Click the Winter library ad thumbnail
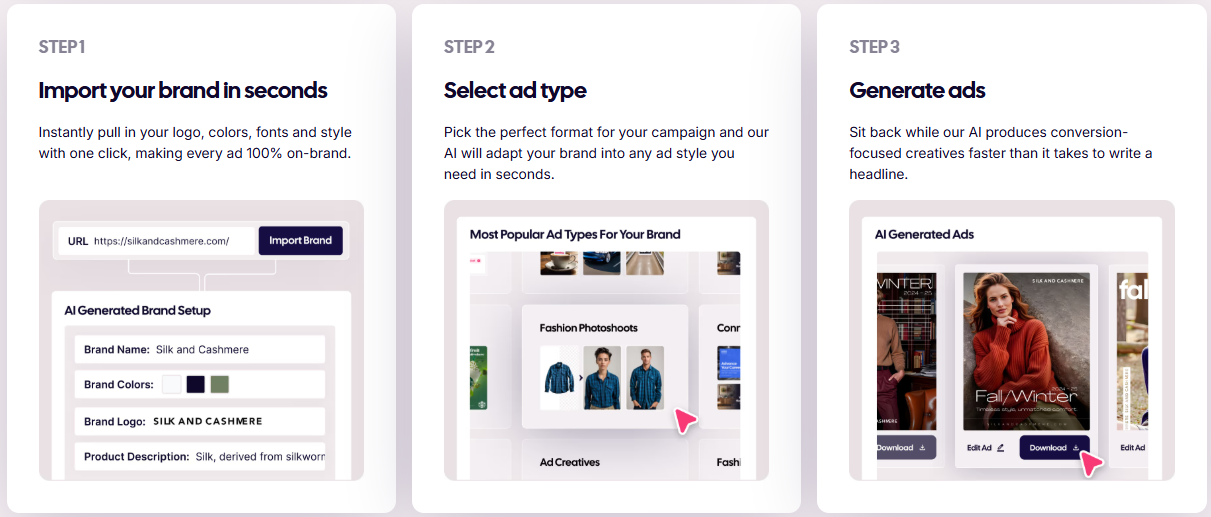This screenshot has height=517, width=1211. point(906,350)
